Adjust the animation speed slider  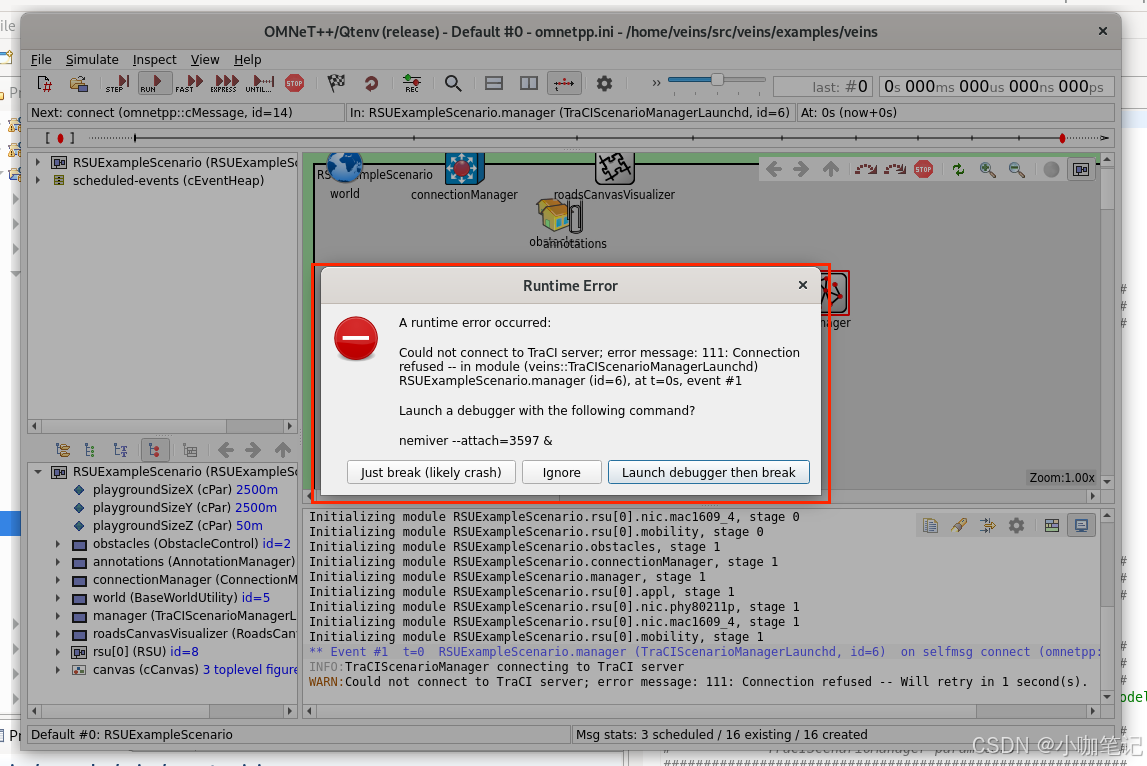click(x=717, y=79)
